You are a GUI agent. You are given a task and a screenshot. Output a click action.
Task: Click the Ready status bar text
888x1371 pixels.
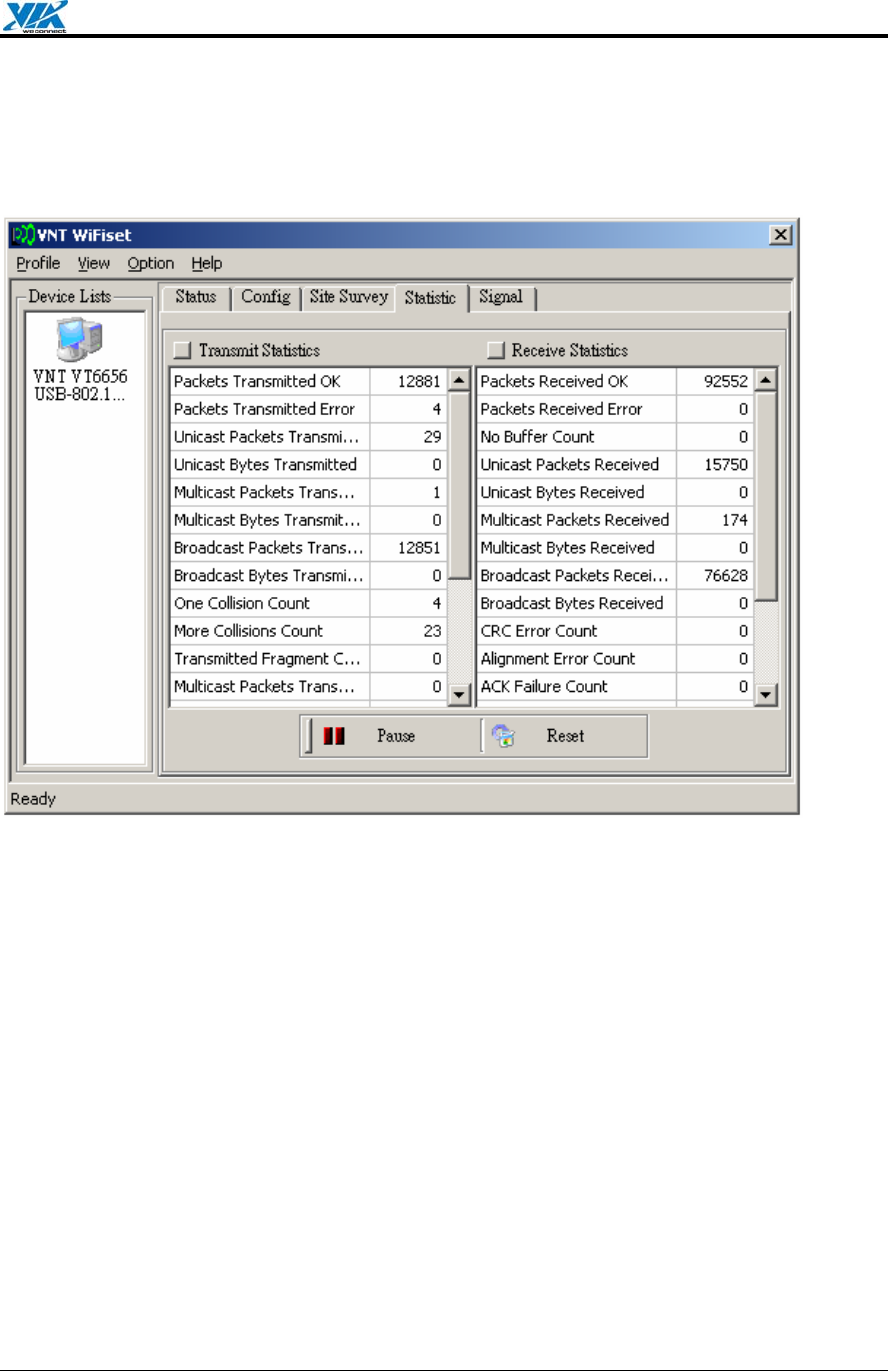tap(33, 799)
